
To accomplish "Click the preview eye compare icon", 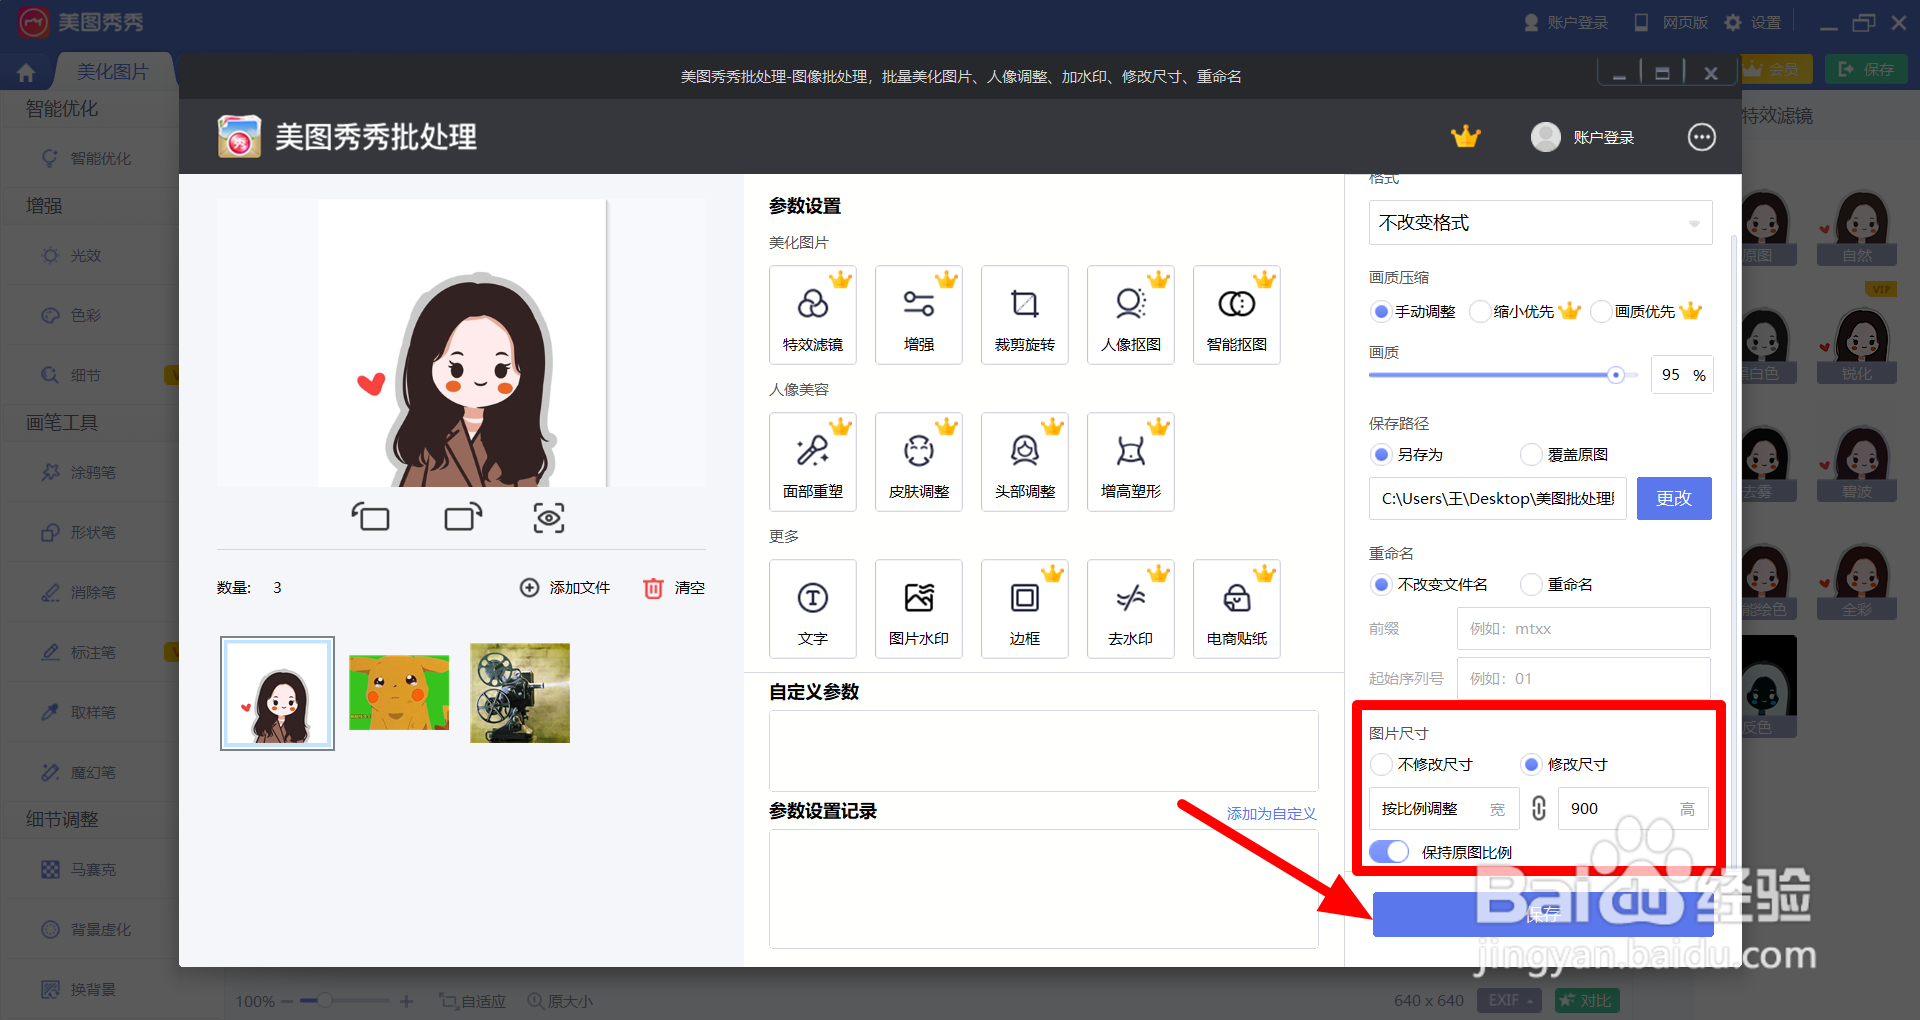I will point(549,517).
